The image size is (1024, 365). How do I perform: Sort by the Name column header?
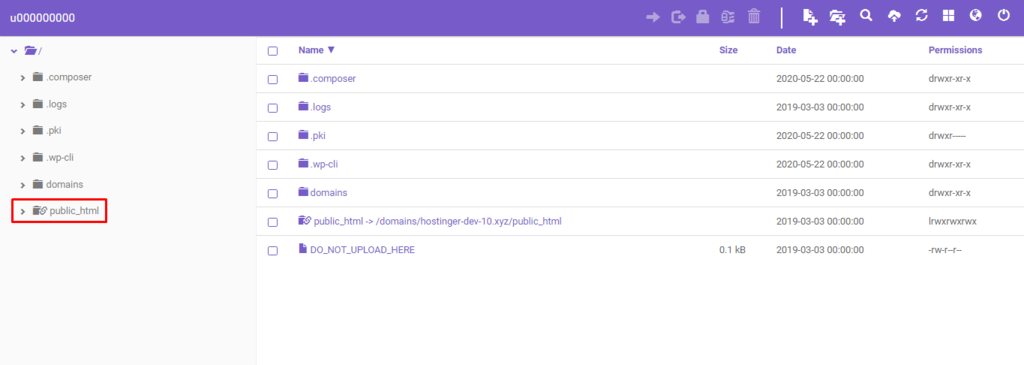pyautogui.click(x=316, y=50)
